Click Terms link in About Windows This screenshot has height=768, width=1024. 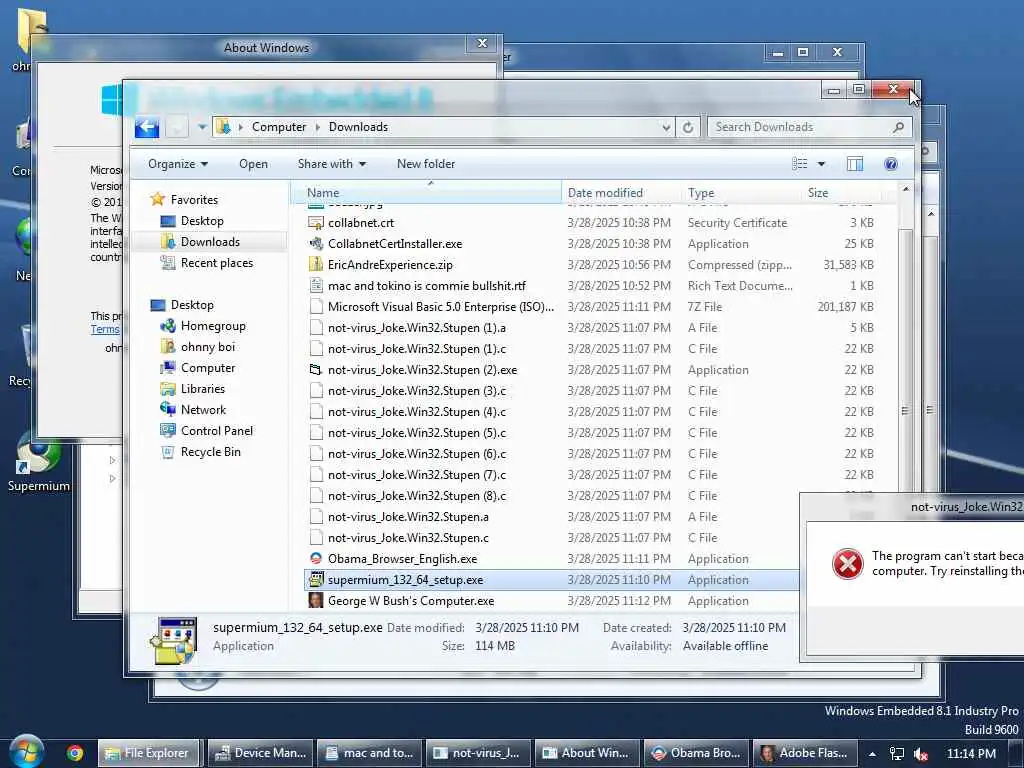point(105,329)
